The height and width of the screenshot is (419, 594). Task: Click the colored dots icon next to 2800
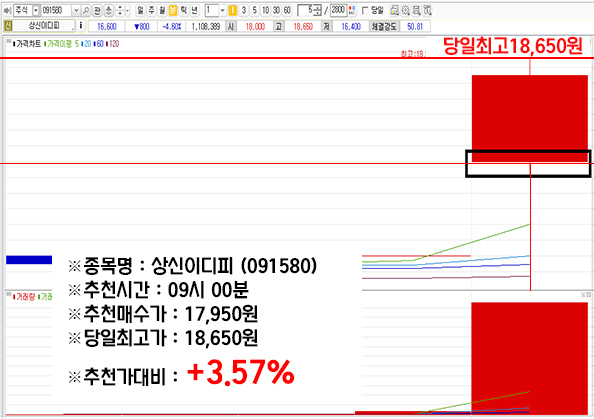(x=352, y=11)
